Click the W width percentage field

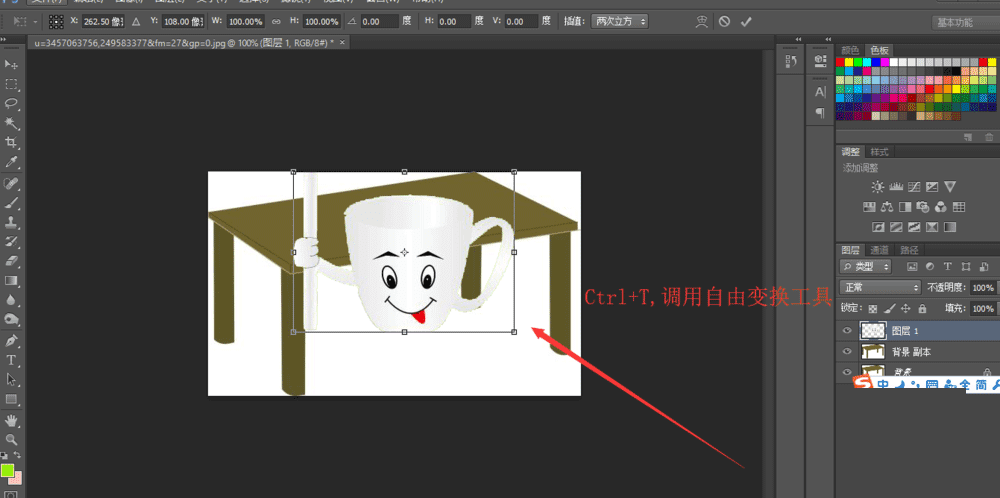point(245,21)
